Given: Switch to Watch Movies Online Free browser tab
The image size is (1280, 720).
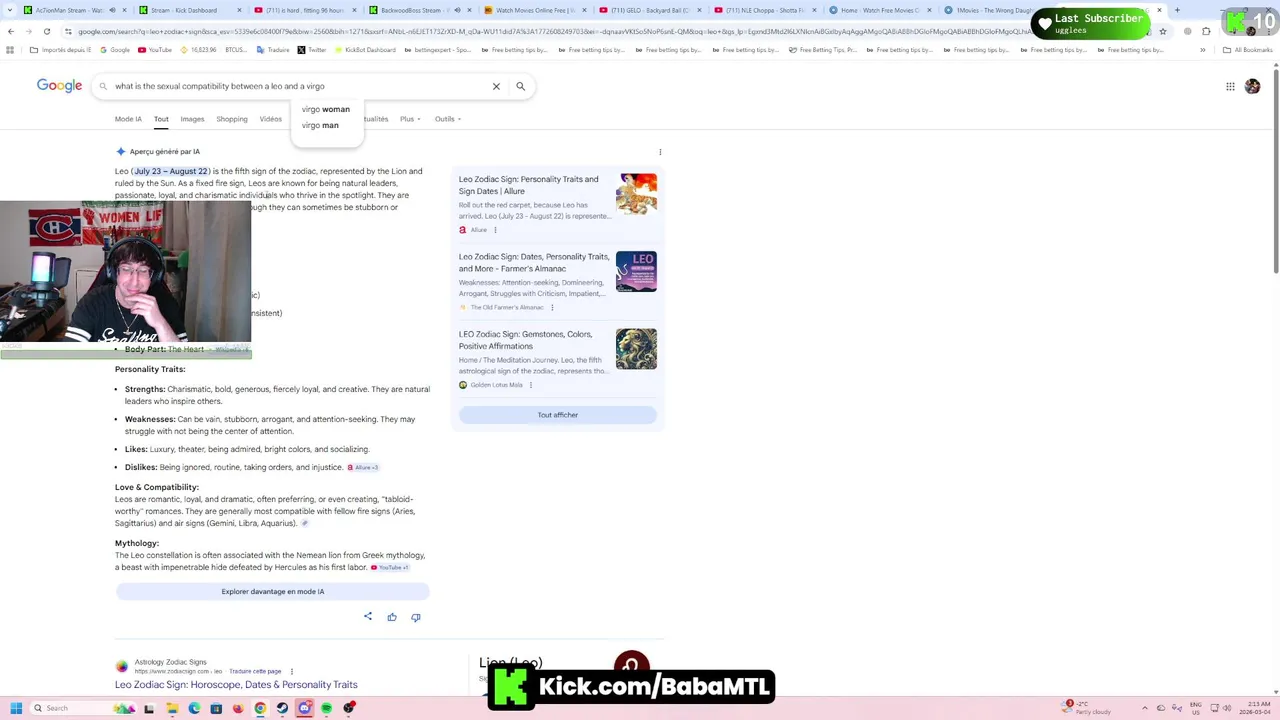Looking at the screenshot, I should [535, 10].
